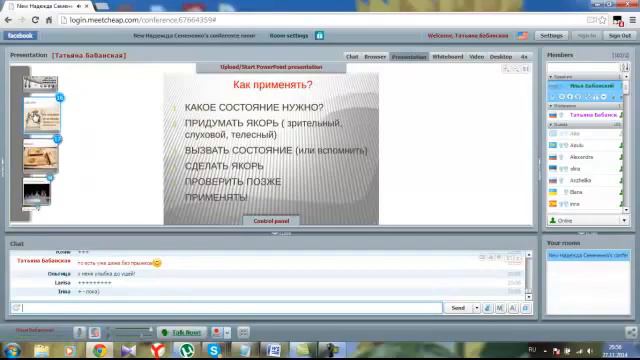Click the A font icon in chat toolbar

tap(513, 308)
